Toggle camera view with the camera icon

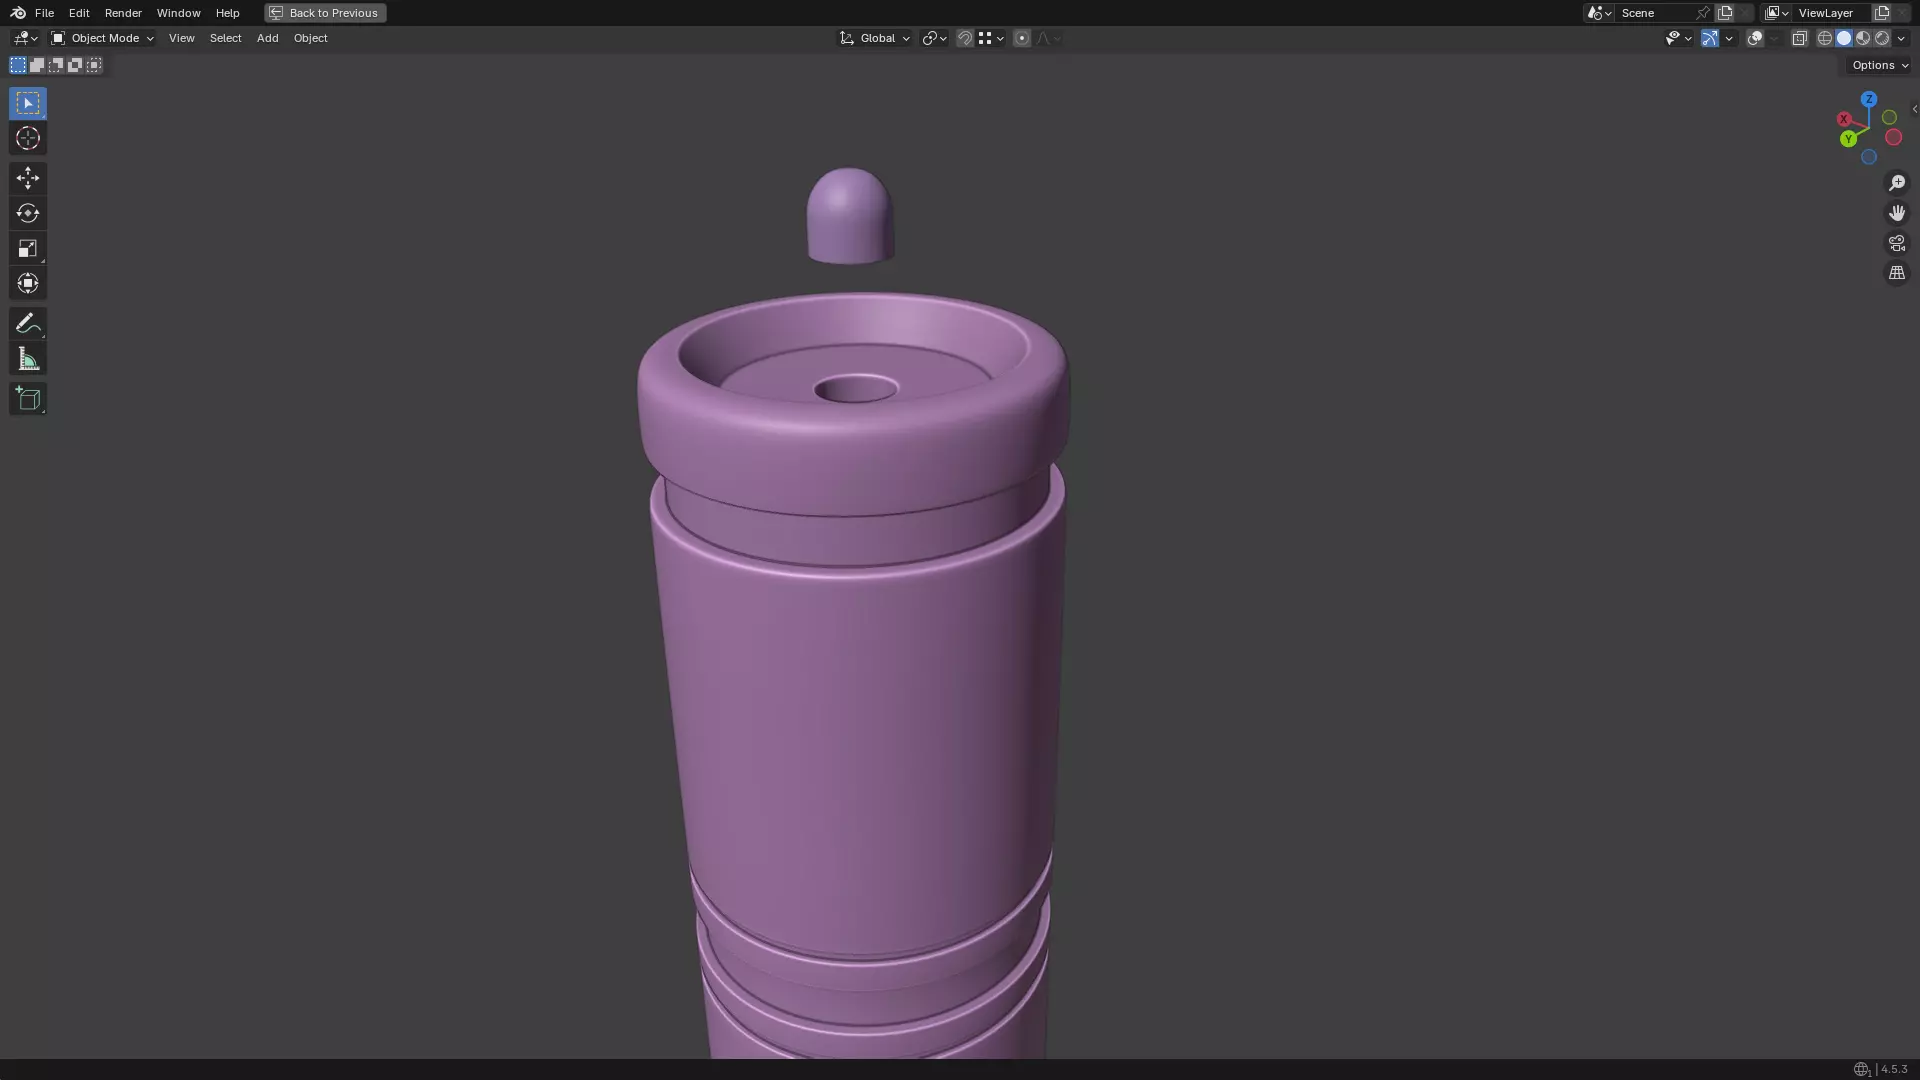click(x=1897, y=243)
